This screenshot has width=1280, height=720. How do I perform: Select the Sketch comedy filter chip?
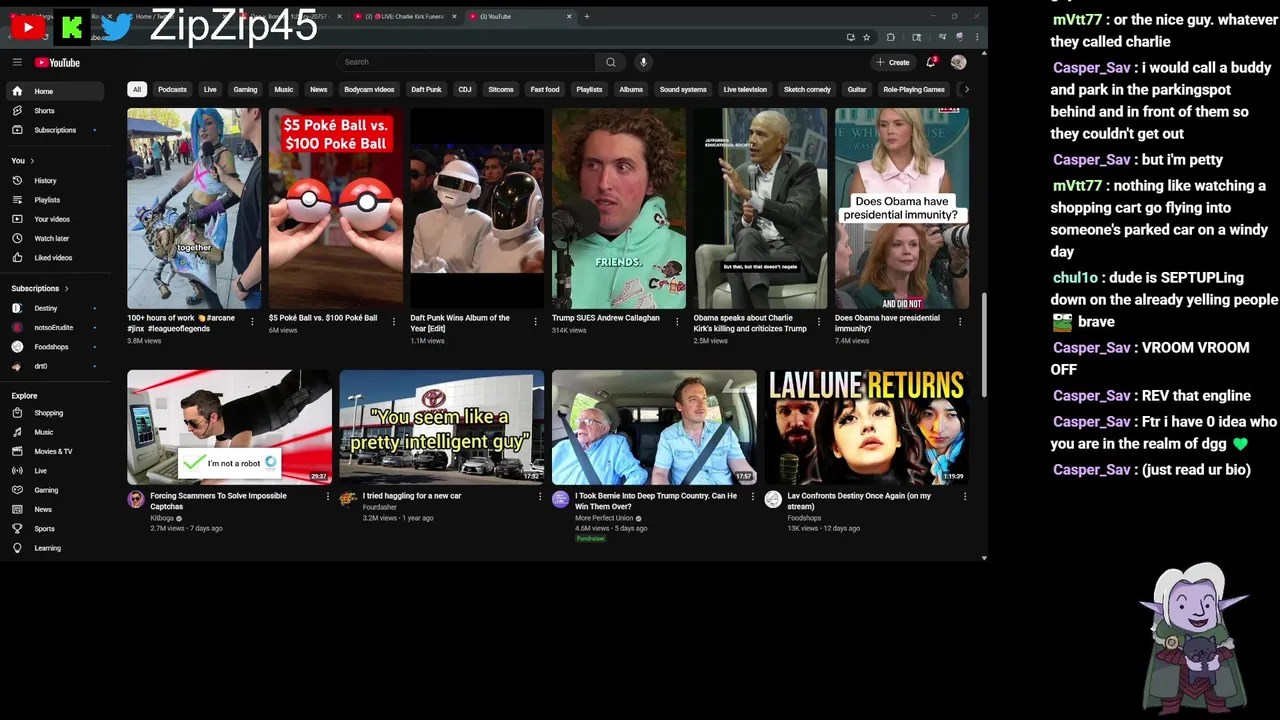click(x=807, y=89)
